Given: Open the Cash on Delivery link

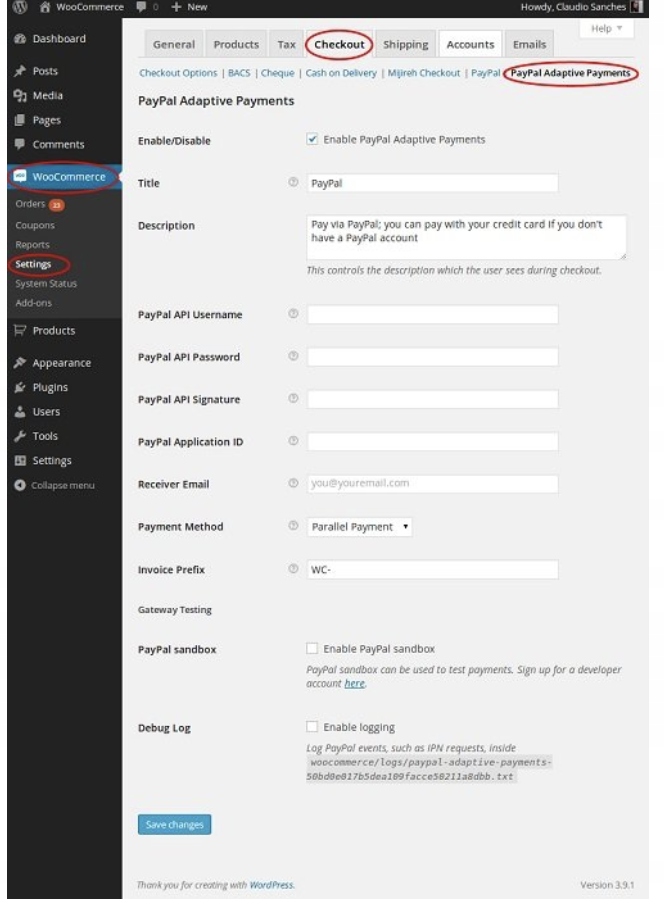Looking at the screenshot, I should (341, 73).
